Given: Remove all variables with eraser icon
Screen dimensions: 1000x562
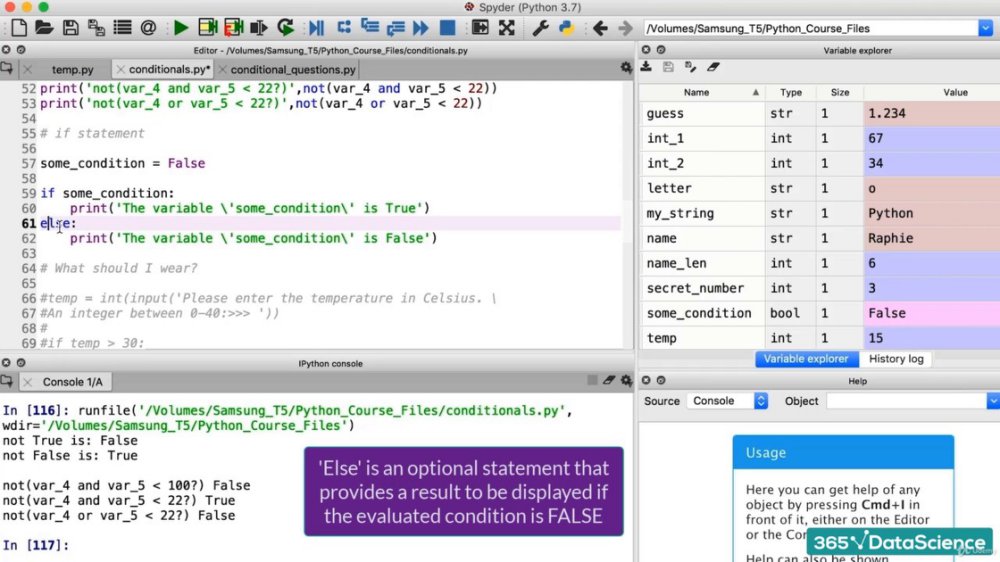Looking at the screenshot, I should click(x=713, y=66).
